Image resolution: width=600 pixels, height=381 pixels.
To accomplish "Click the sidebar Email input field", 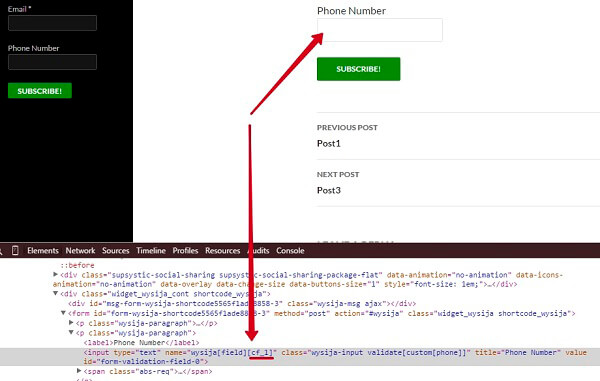I will tap(52, 23).
